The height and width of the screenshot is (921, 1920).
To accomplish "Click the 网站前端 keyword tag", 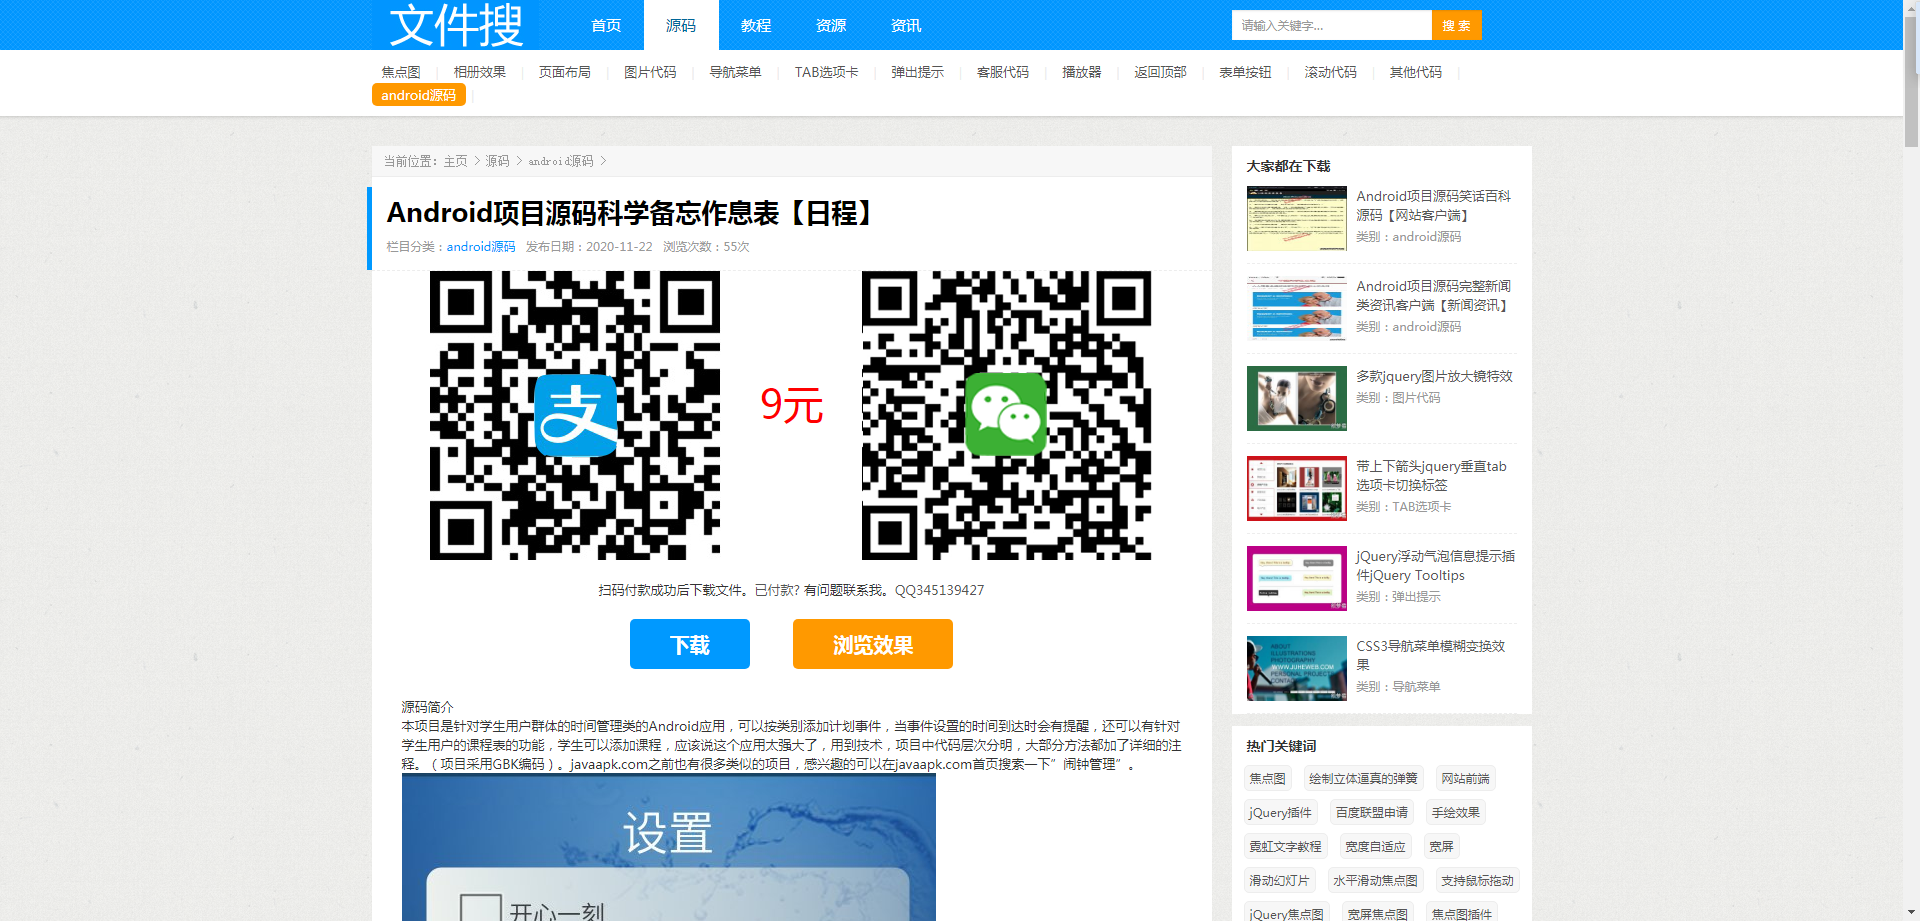I will tap(1466, 778).
